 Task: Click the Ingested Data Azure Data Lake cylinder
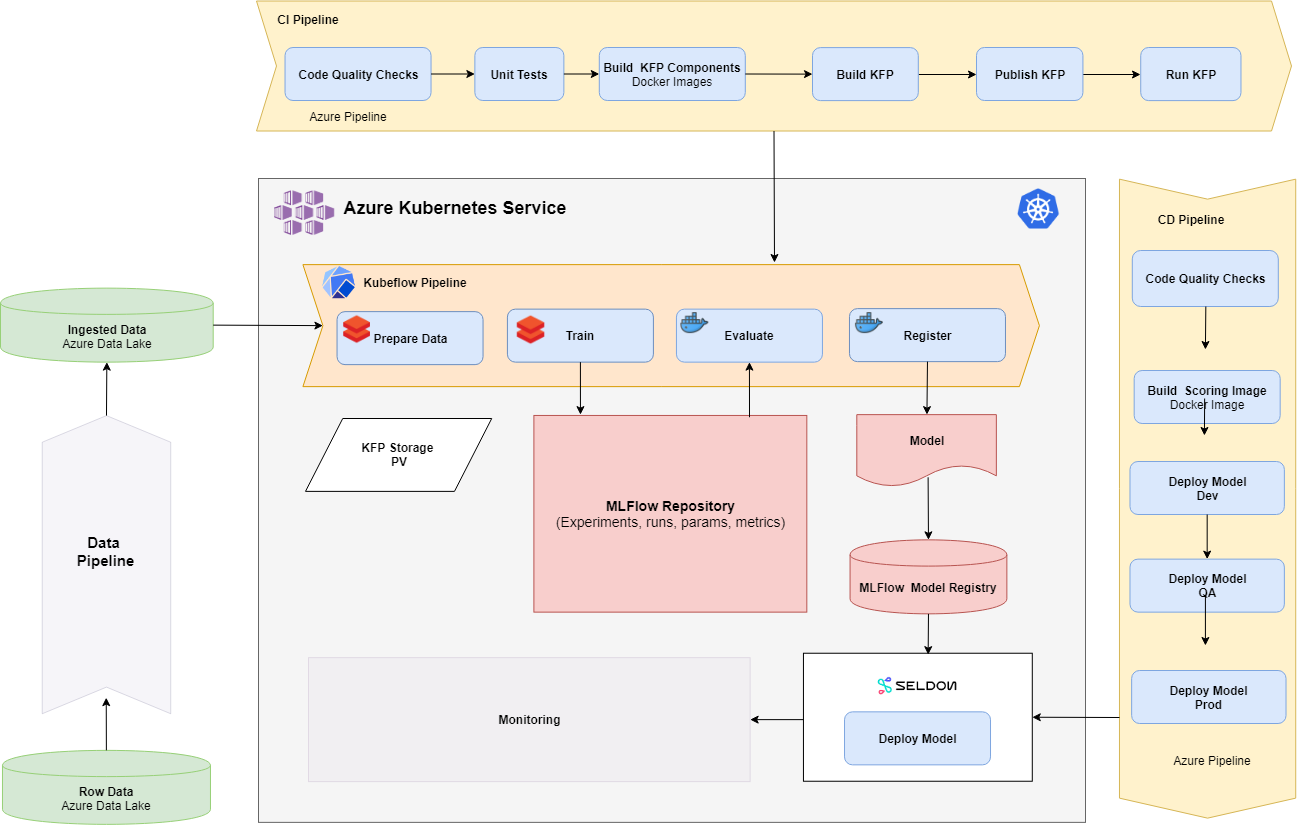click(107, 324)
